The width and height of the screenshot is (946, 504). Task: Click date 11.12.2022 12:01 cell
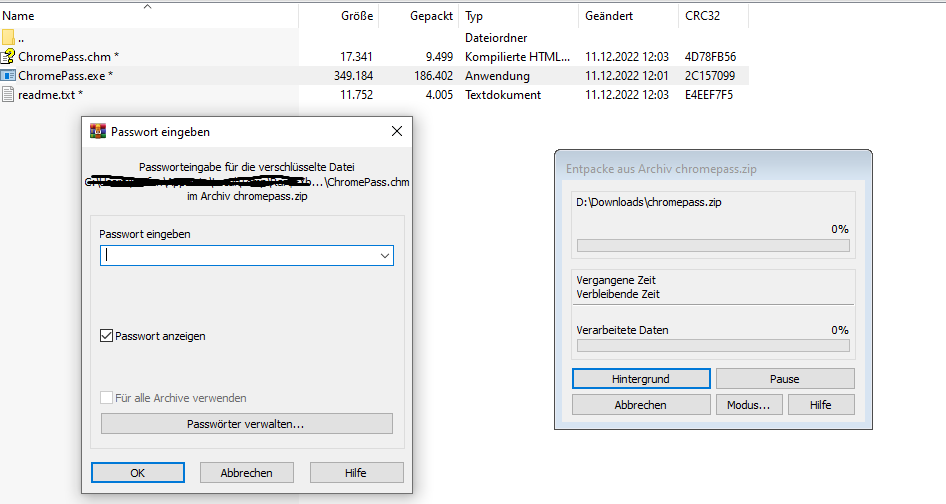[x=627, y=76]
